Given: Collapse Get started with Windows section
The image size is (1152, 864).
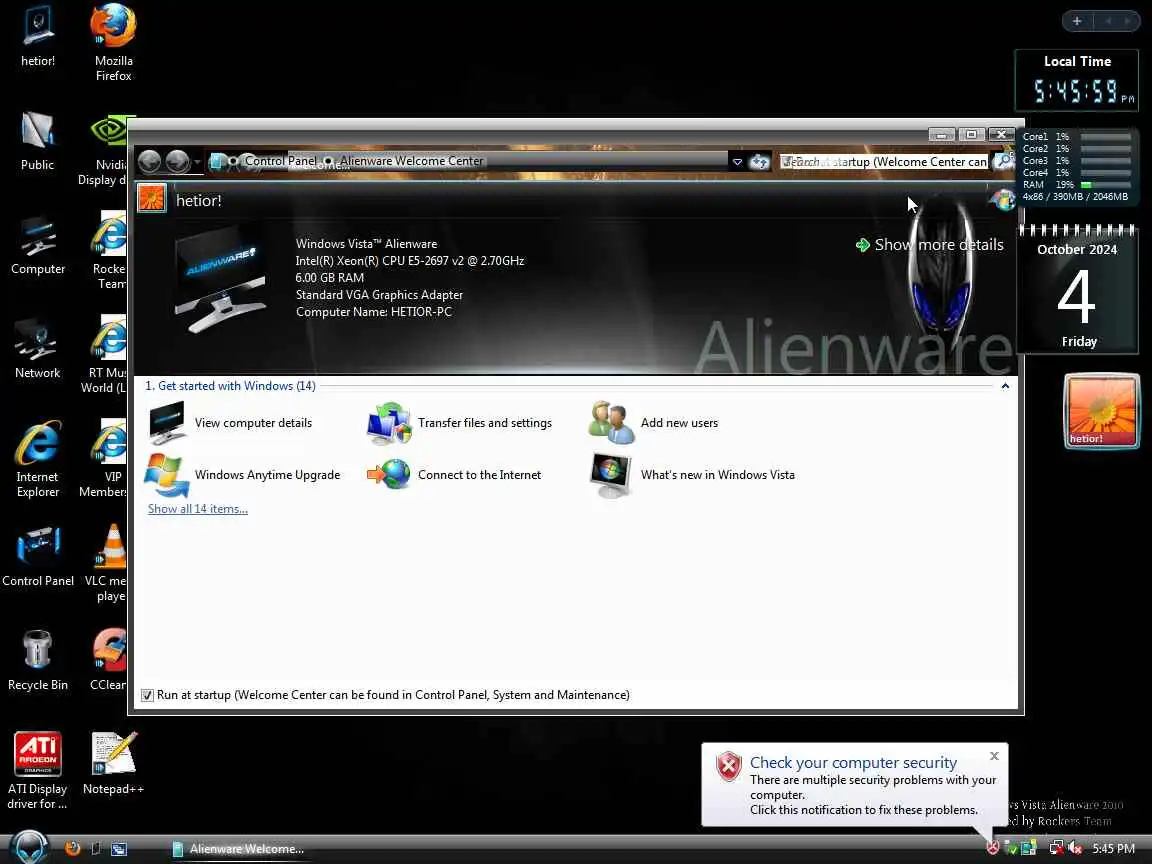Looking at the screenshot, I should [x=1005, y=386].
